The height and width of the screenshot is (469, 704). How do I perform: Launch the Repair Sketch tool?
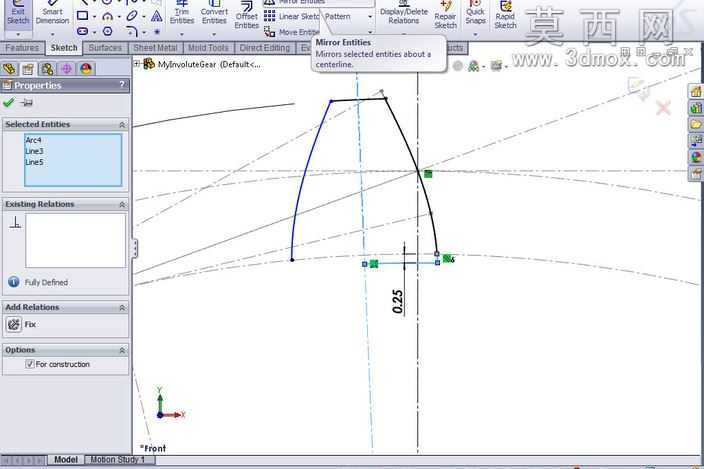pyautogui.click(x=445, y=16)
